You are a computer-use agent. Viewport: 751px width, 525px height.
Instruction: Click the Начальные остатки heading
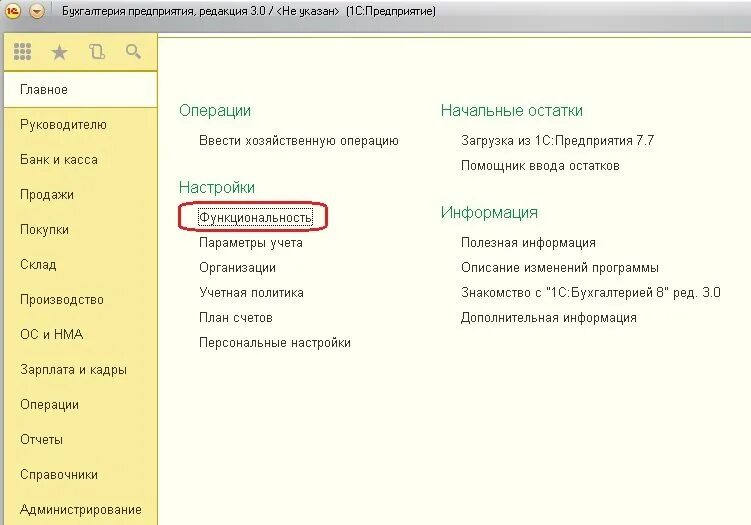coord(512,111)
